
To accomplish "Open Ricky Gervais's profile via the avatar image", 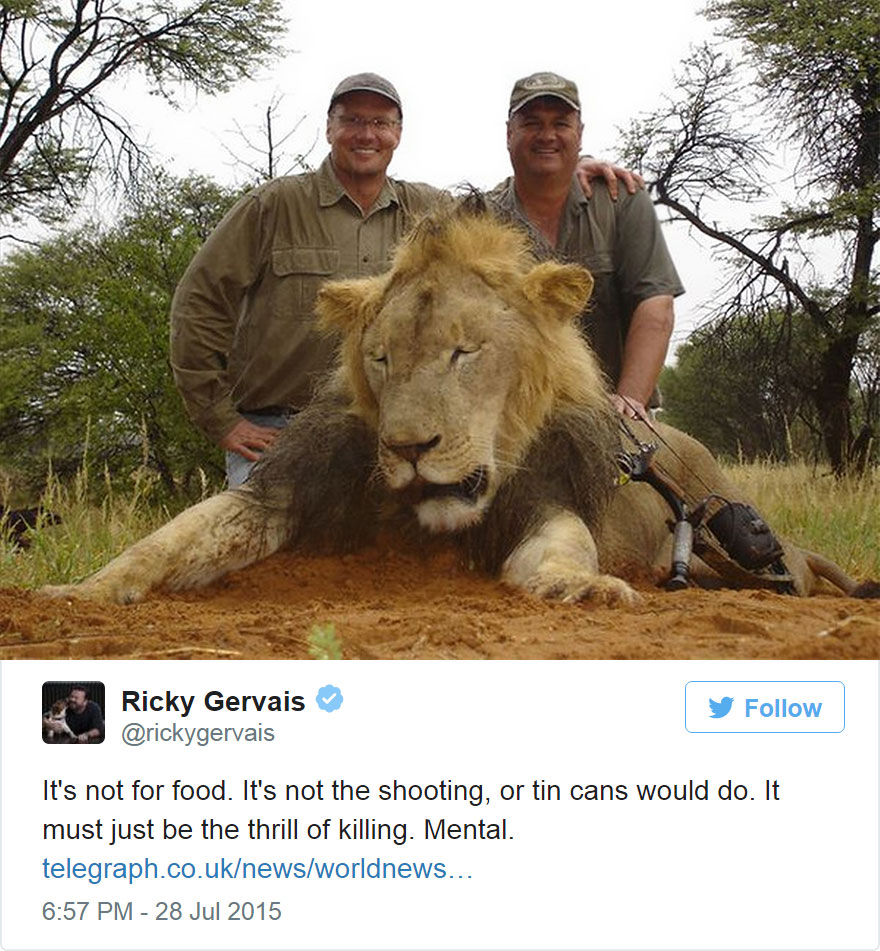I will tap(72, 711).
